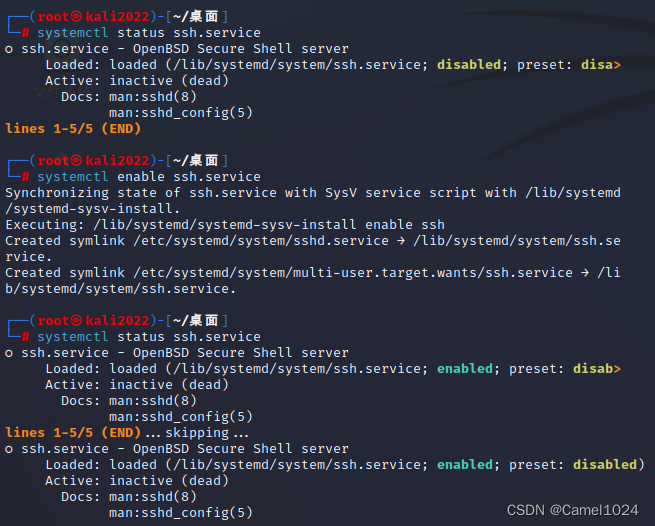Click the "Executing:" output line
Image resolution: width=655 pixels, height=526 pixels.
225,225
